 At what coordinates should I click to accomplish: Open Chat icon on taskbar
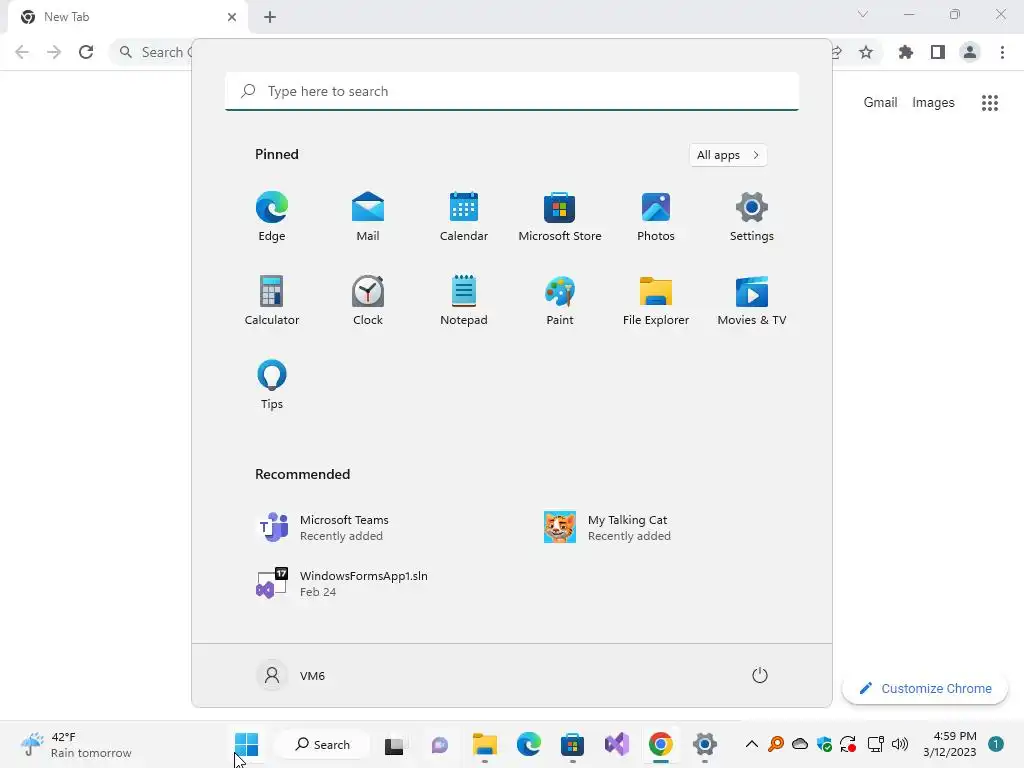coord(440,744)
